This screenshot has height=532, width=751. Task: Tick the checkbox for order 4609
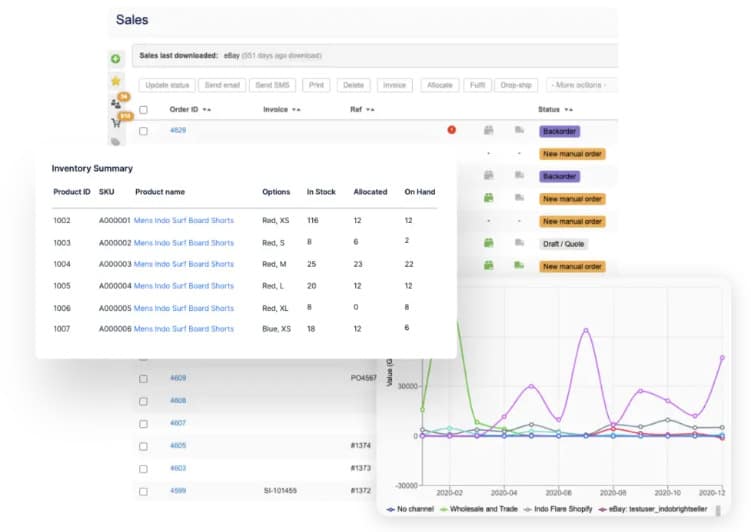pyautogui.click(x=143, y=379)
